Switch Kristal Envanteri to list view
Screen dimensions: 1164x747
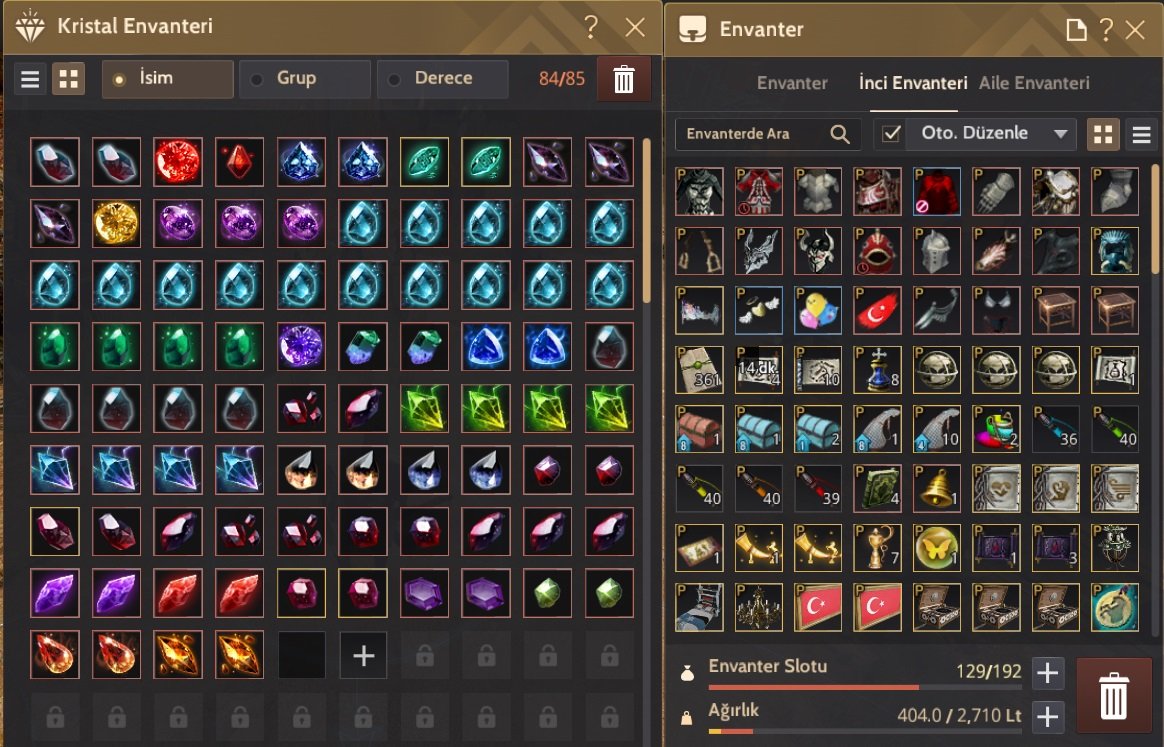coord(30,79)
